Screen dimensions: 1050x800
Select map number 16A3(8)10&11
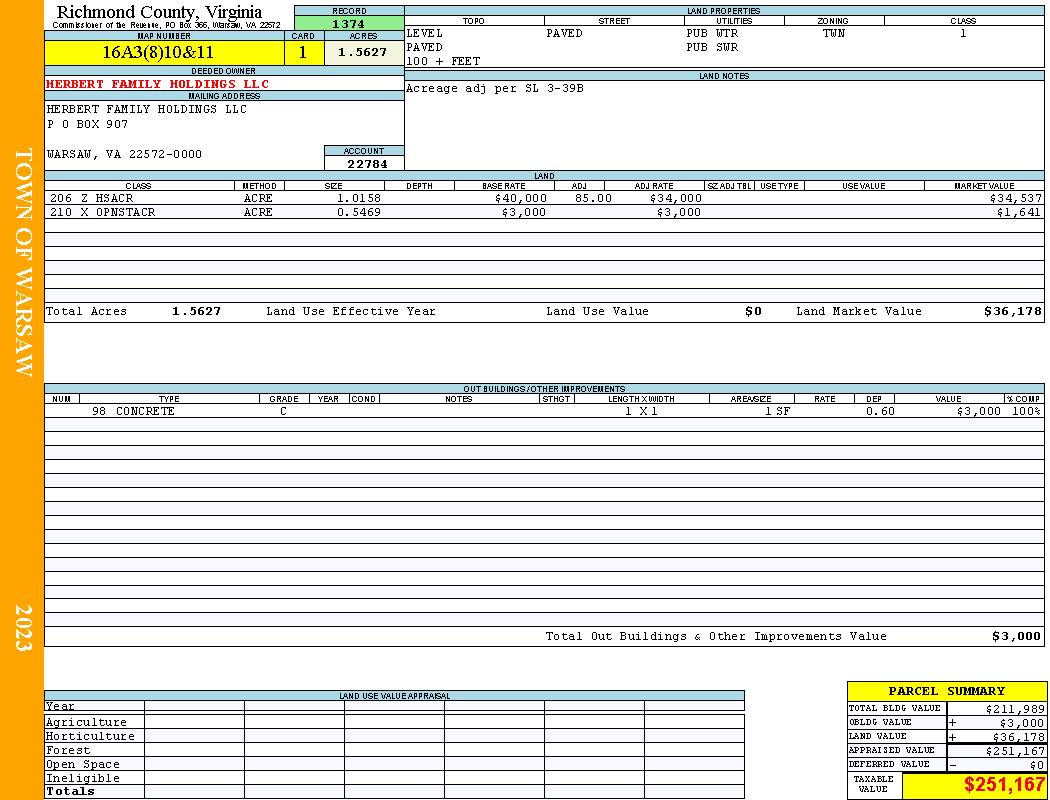(x=158, y=52)
